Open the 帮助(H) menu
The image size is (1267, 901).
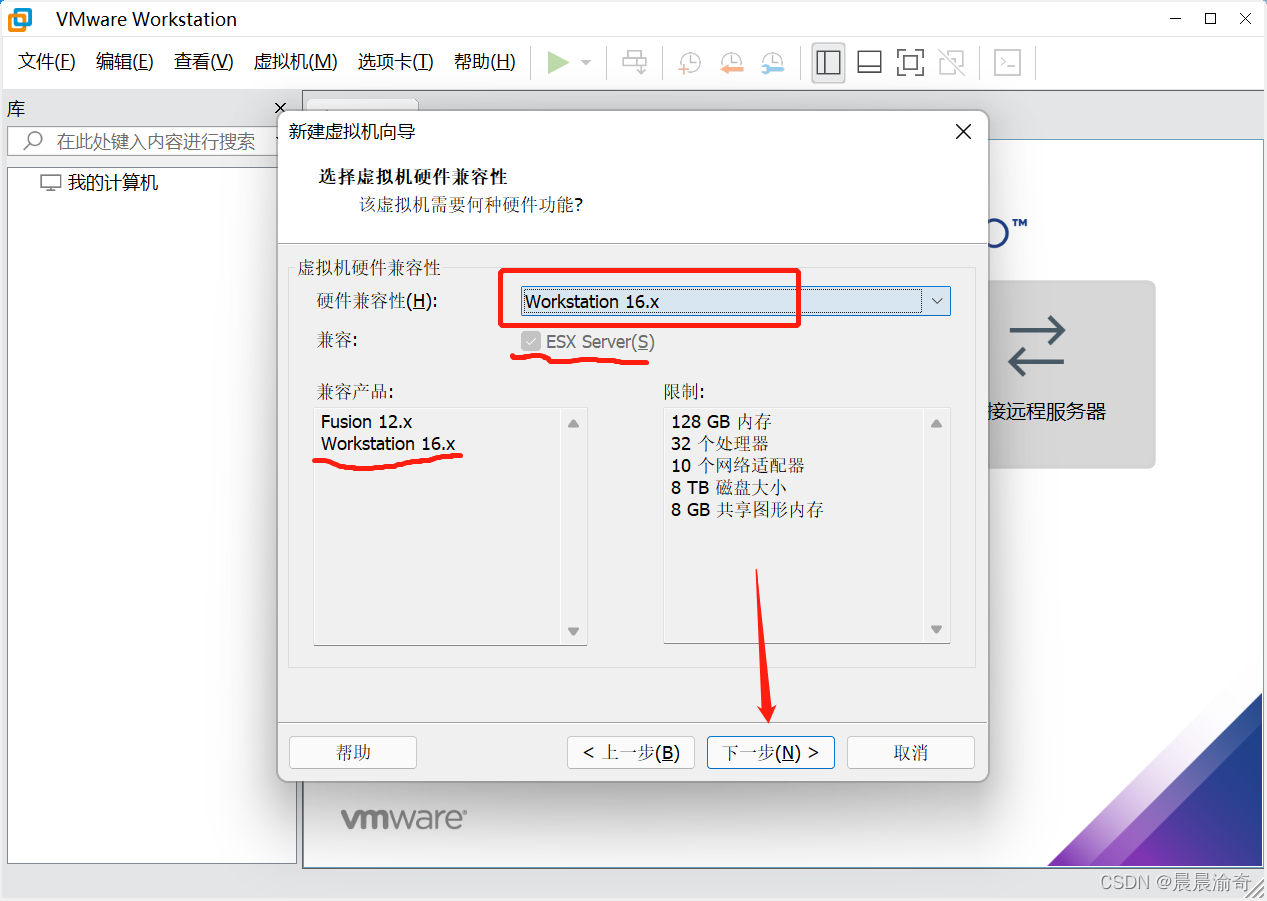[484, 62]
